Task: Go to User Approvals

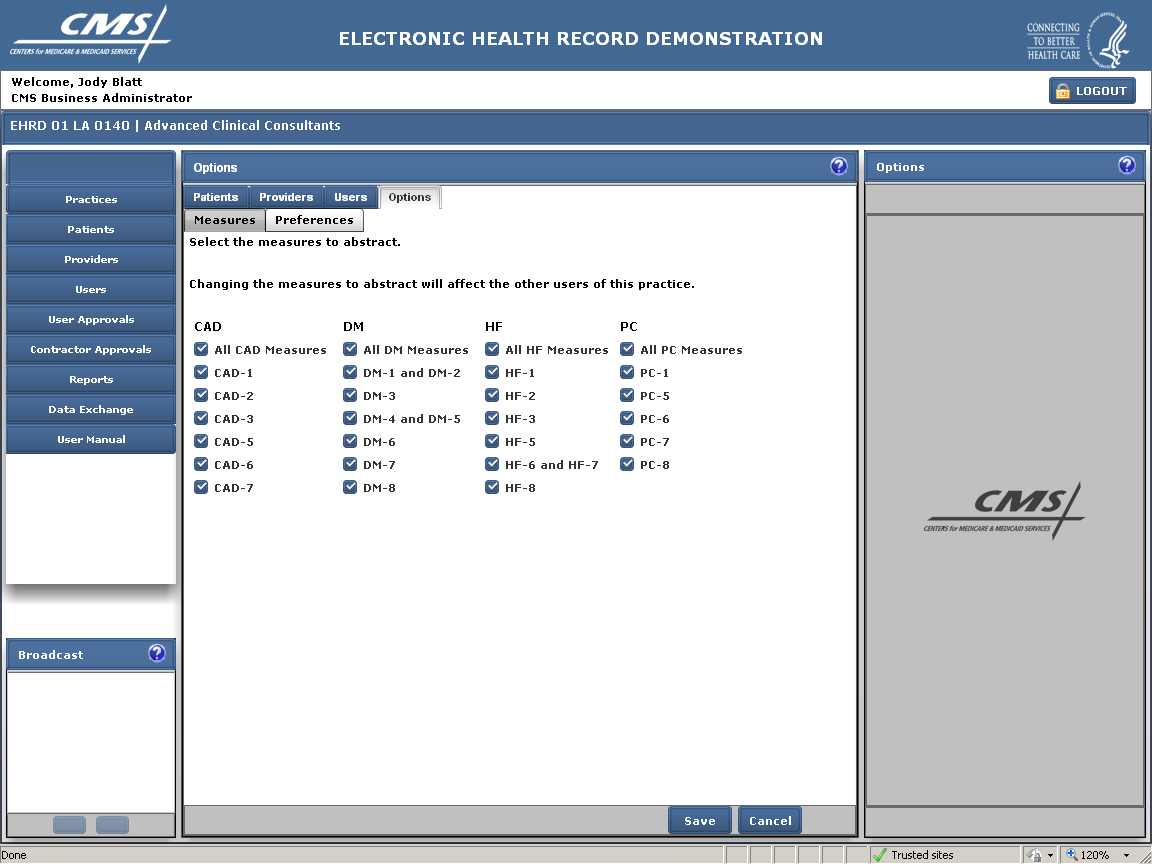Action: (91, 320)
